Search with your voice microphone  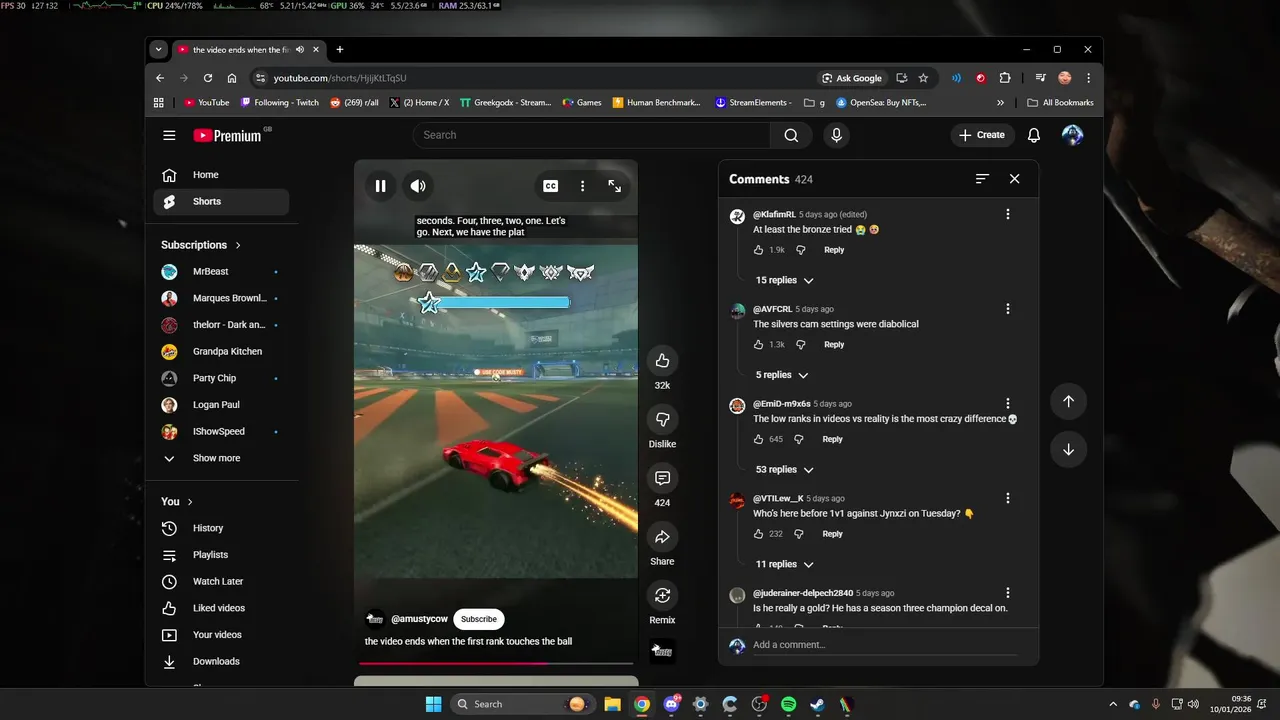(836, 135)
